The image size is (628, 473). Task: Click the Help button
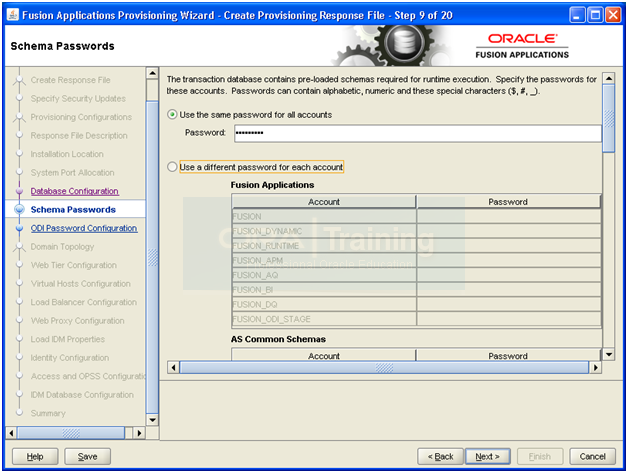pos(35,457)
